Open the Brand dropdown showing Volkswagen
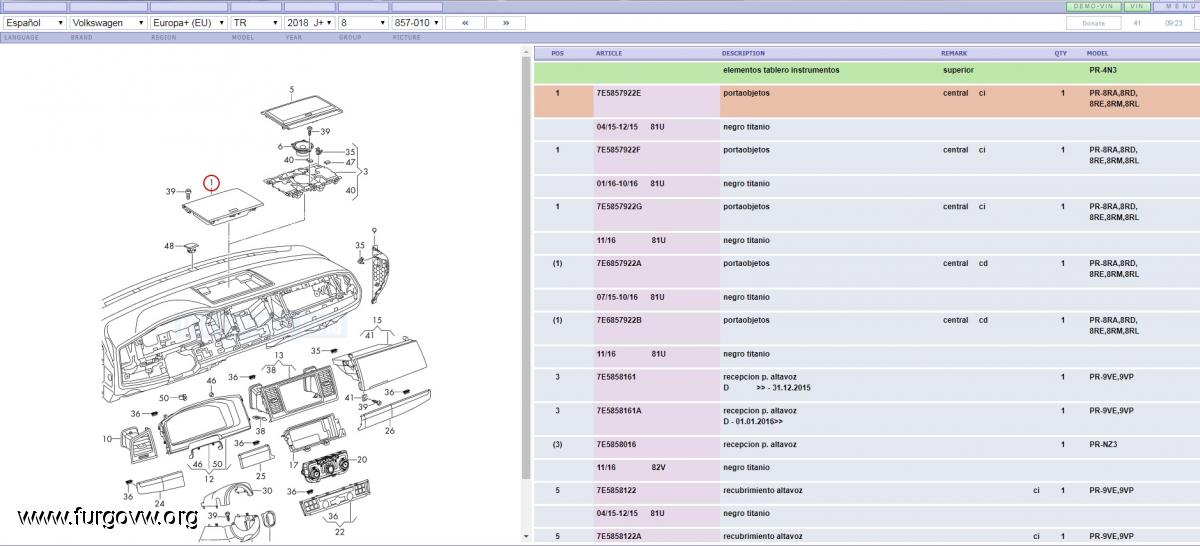The image size is (1200, 546). (x=108, y=22)
